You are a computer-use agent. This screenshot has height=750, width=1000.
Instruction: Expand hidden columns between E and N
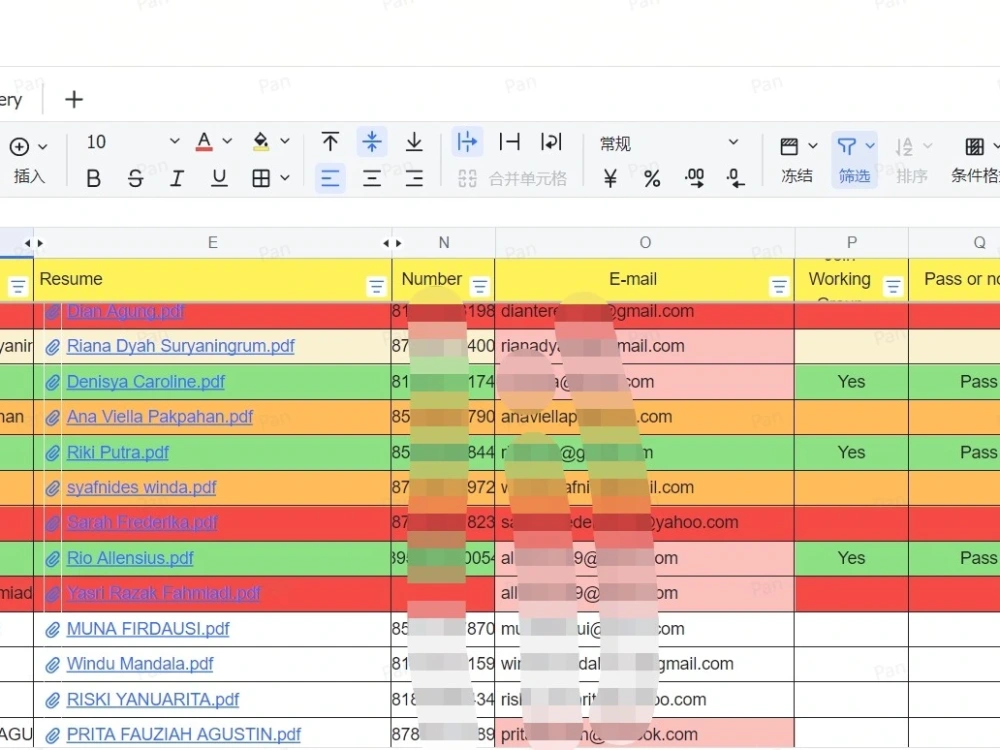(392, 243)
